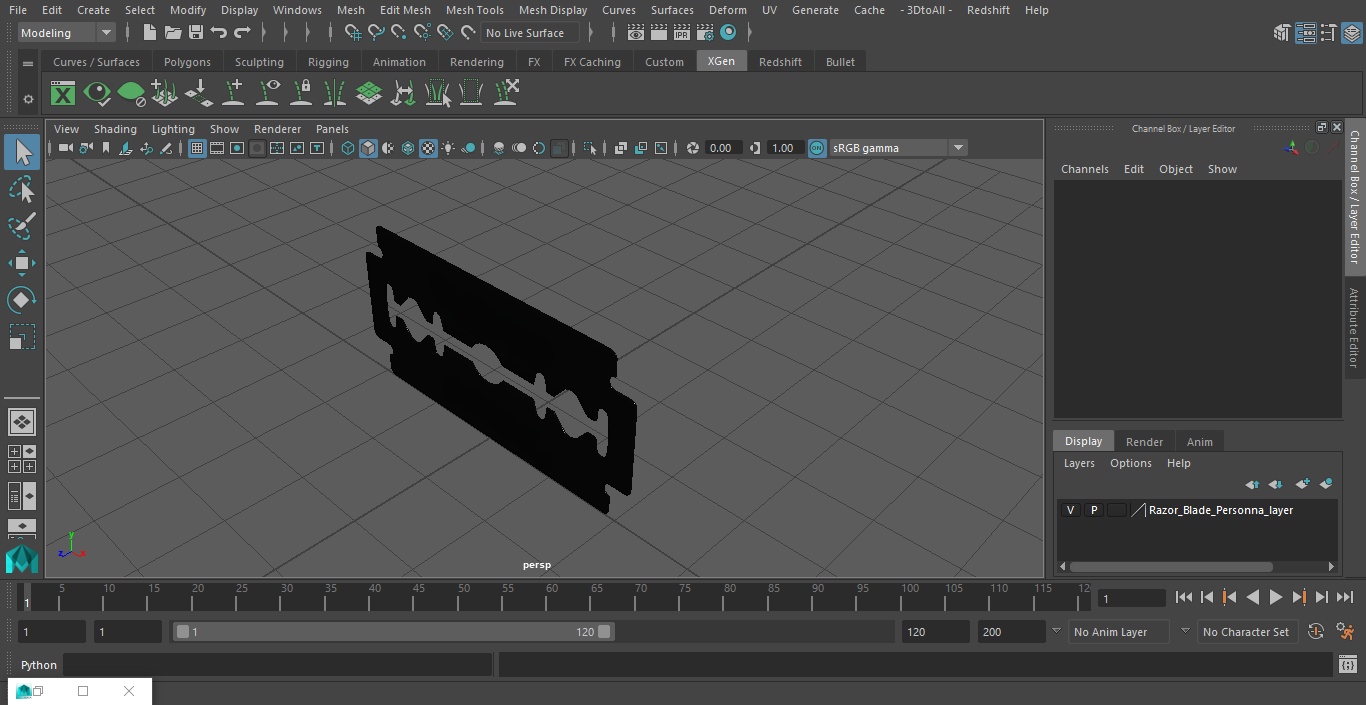This screenshot has width=1366, height=705.
Task: Save the scene with floppy icon
Action: tap(196, 33)
